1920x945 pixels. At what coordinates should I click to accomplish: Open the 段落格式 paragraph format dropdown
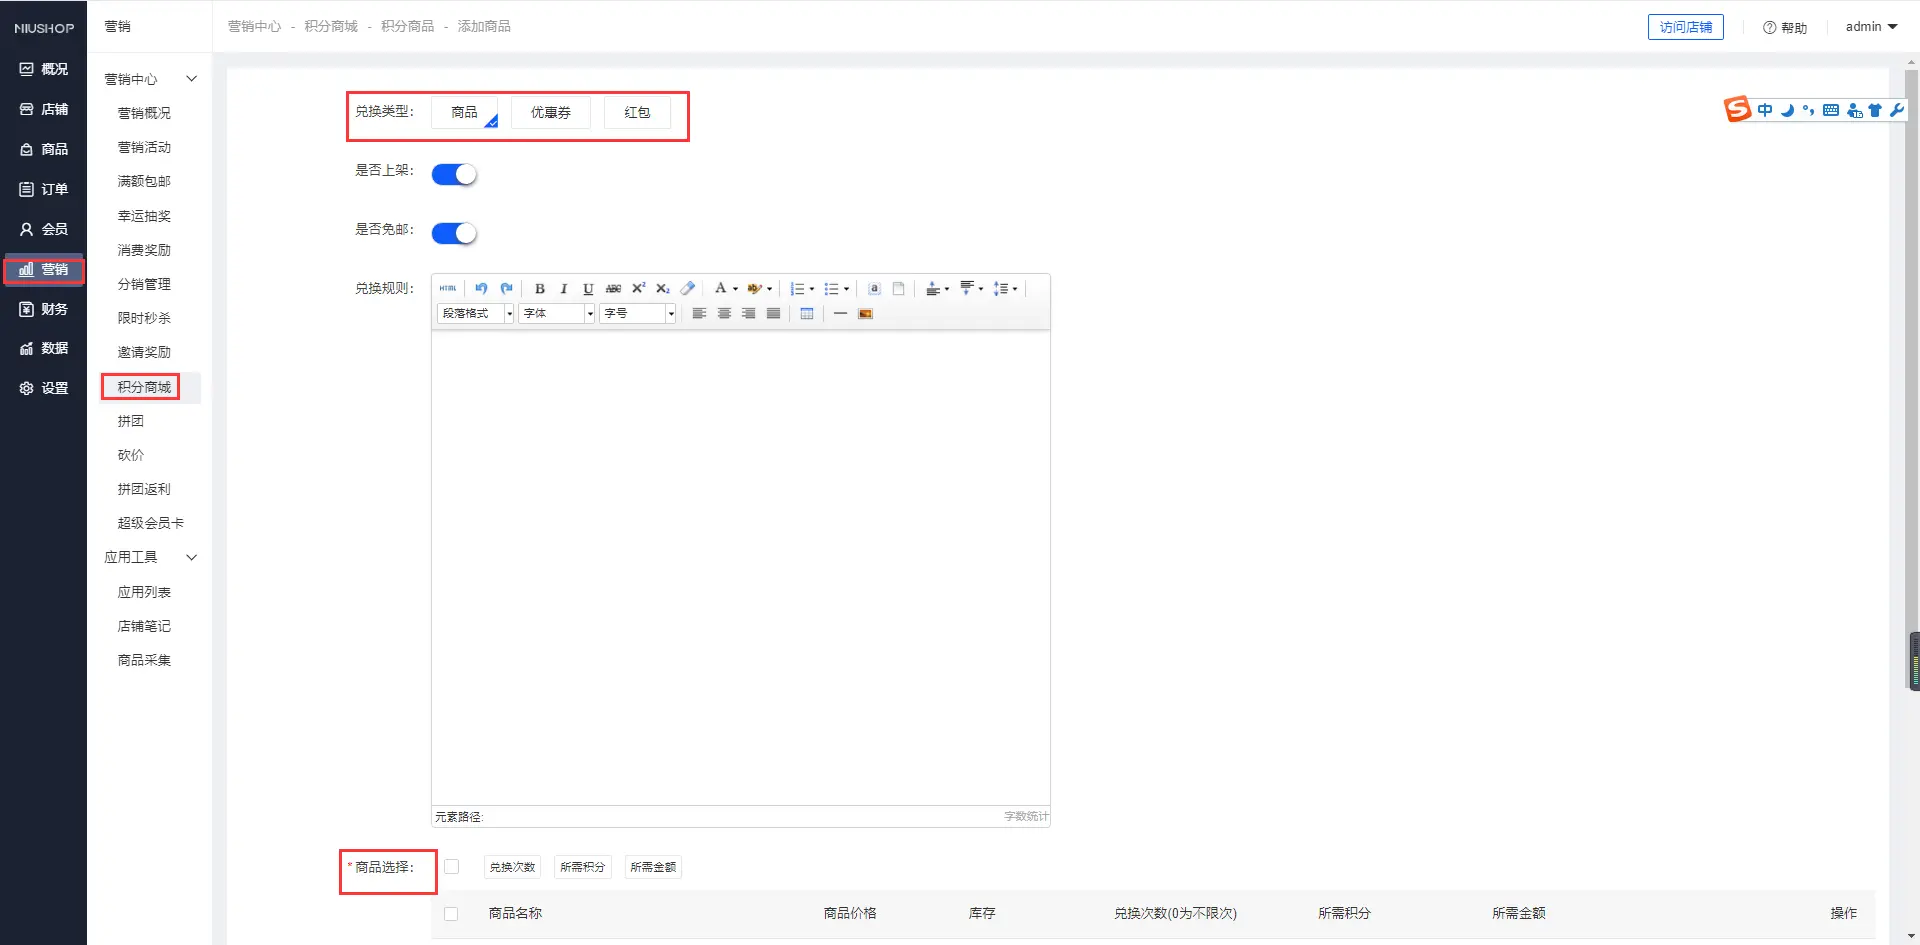(x=475, y=314)
